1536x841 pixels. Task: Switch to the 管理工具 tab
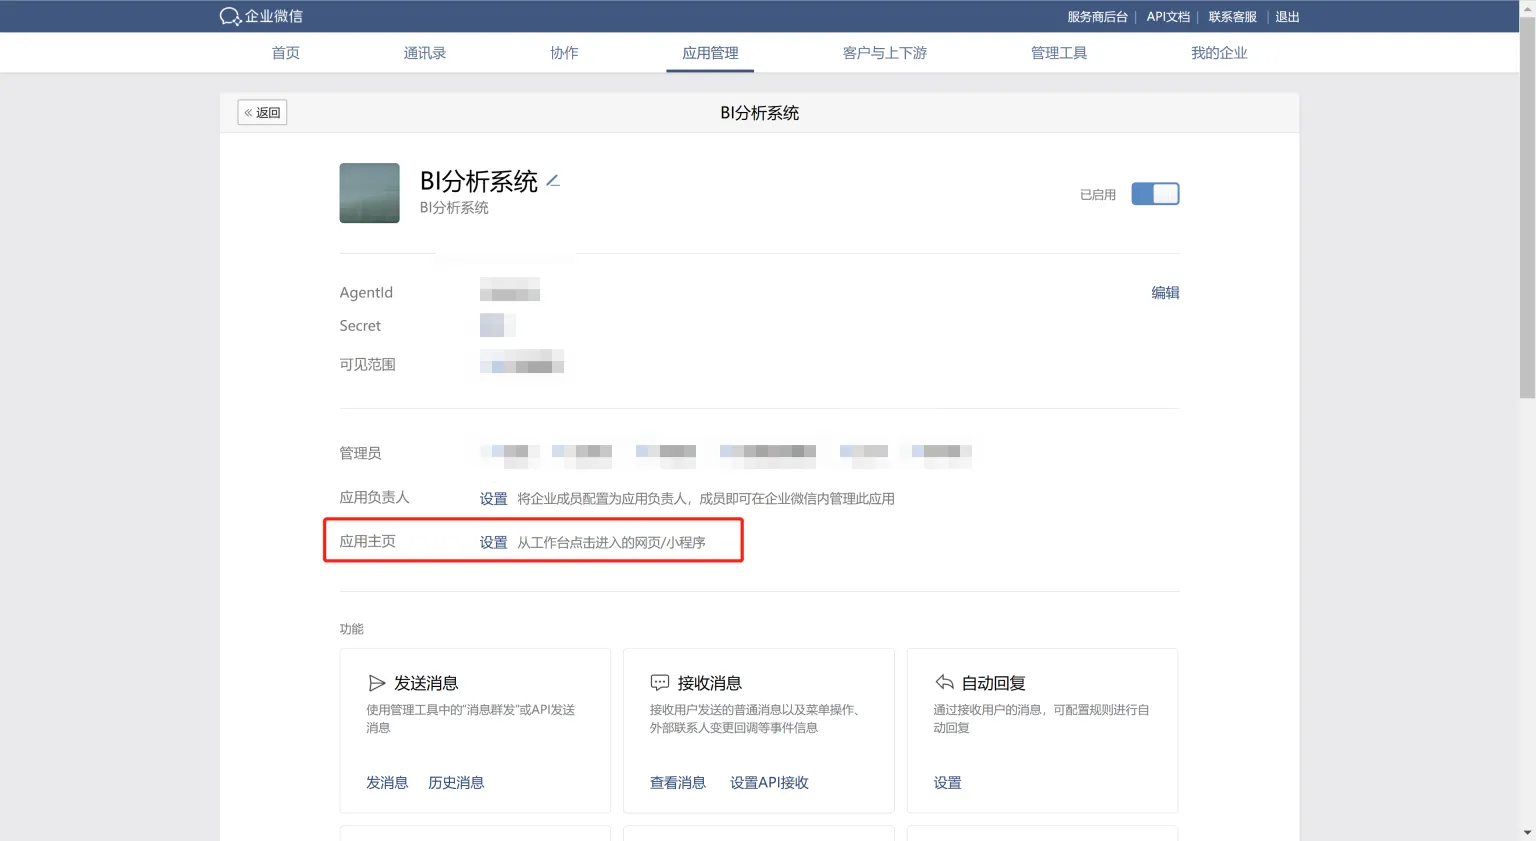(1059, 53)
